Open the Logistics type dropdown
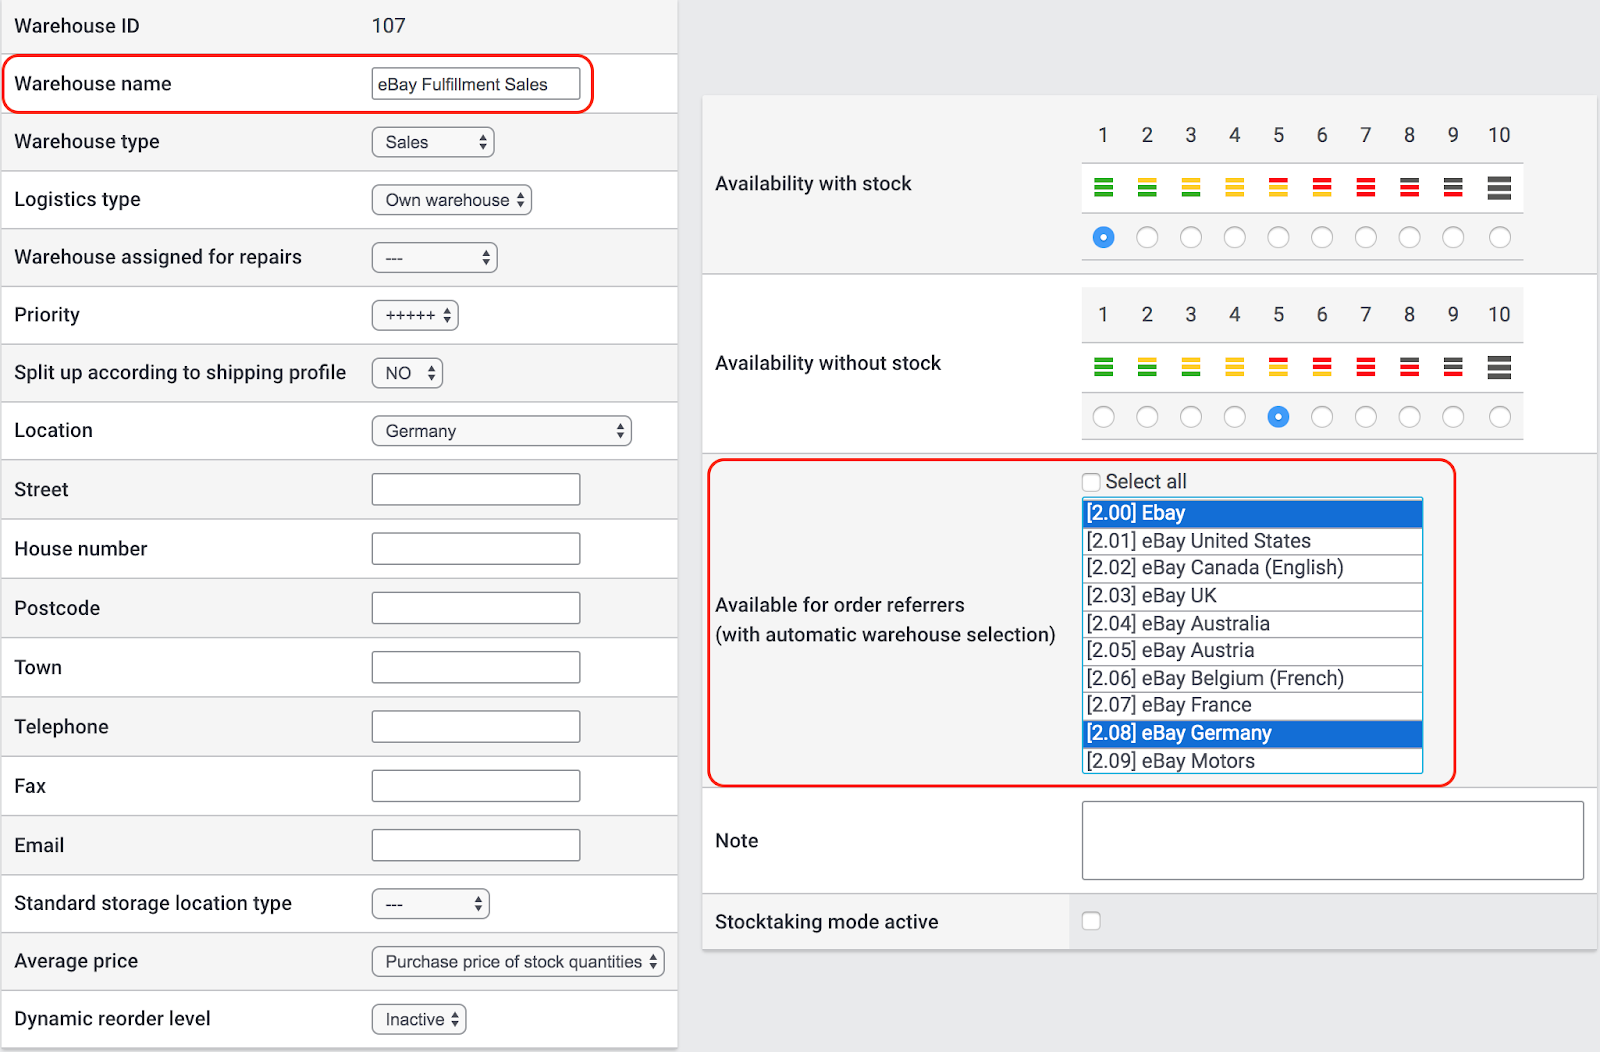 451,200
